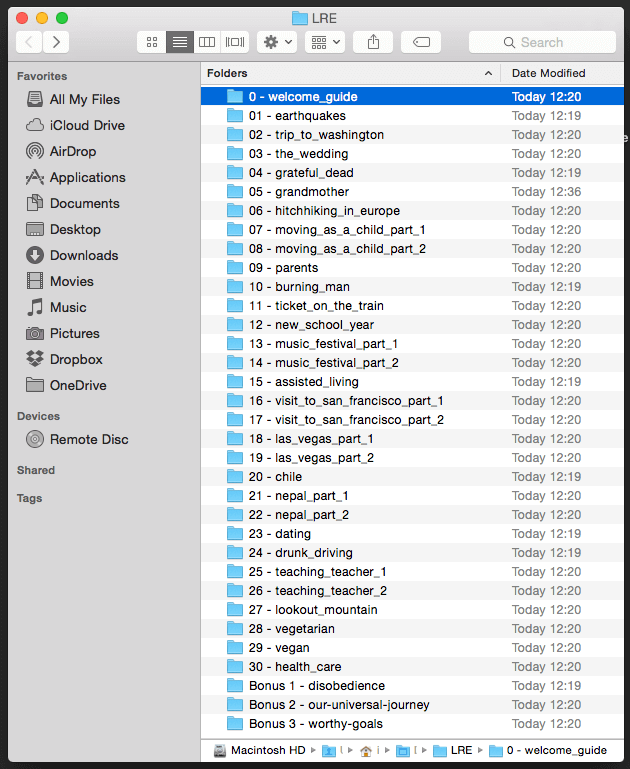Select folder Bonus 1 - disobedience

click(x=412, y=686)
